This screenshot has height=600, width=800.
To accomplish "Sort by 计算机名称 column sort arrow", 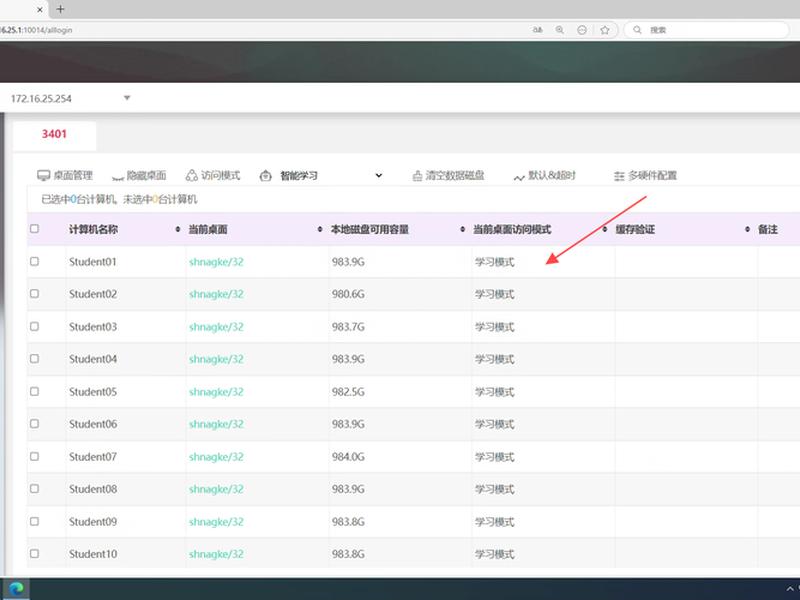I will coord(178,229).
